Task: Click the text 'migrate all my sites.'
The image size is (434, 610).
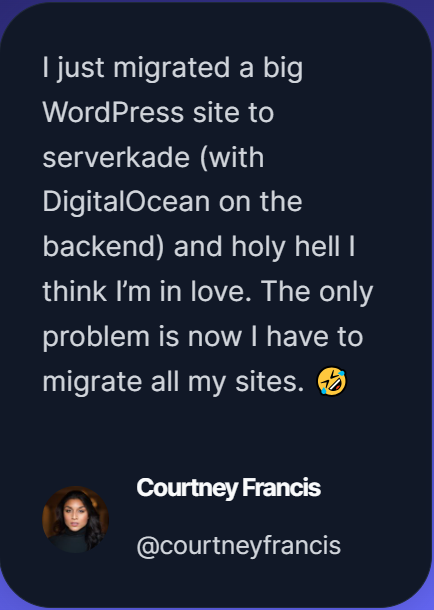Action: [x=173, y=382]
